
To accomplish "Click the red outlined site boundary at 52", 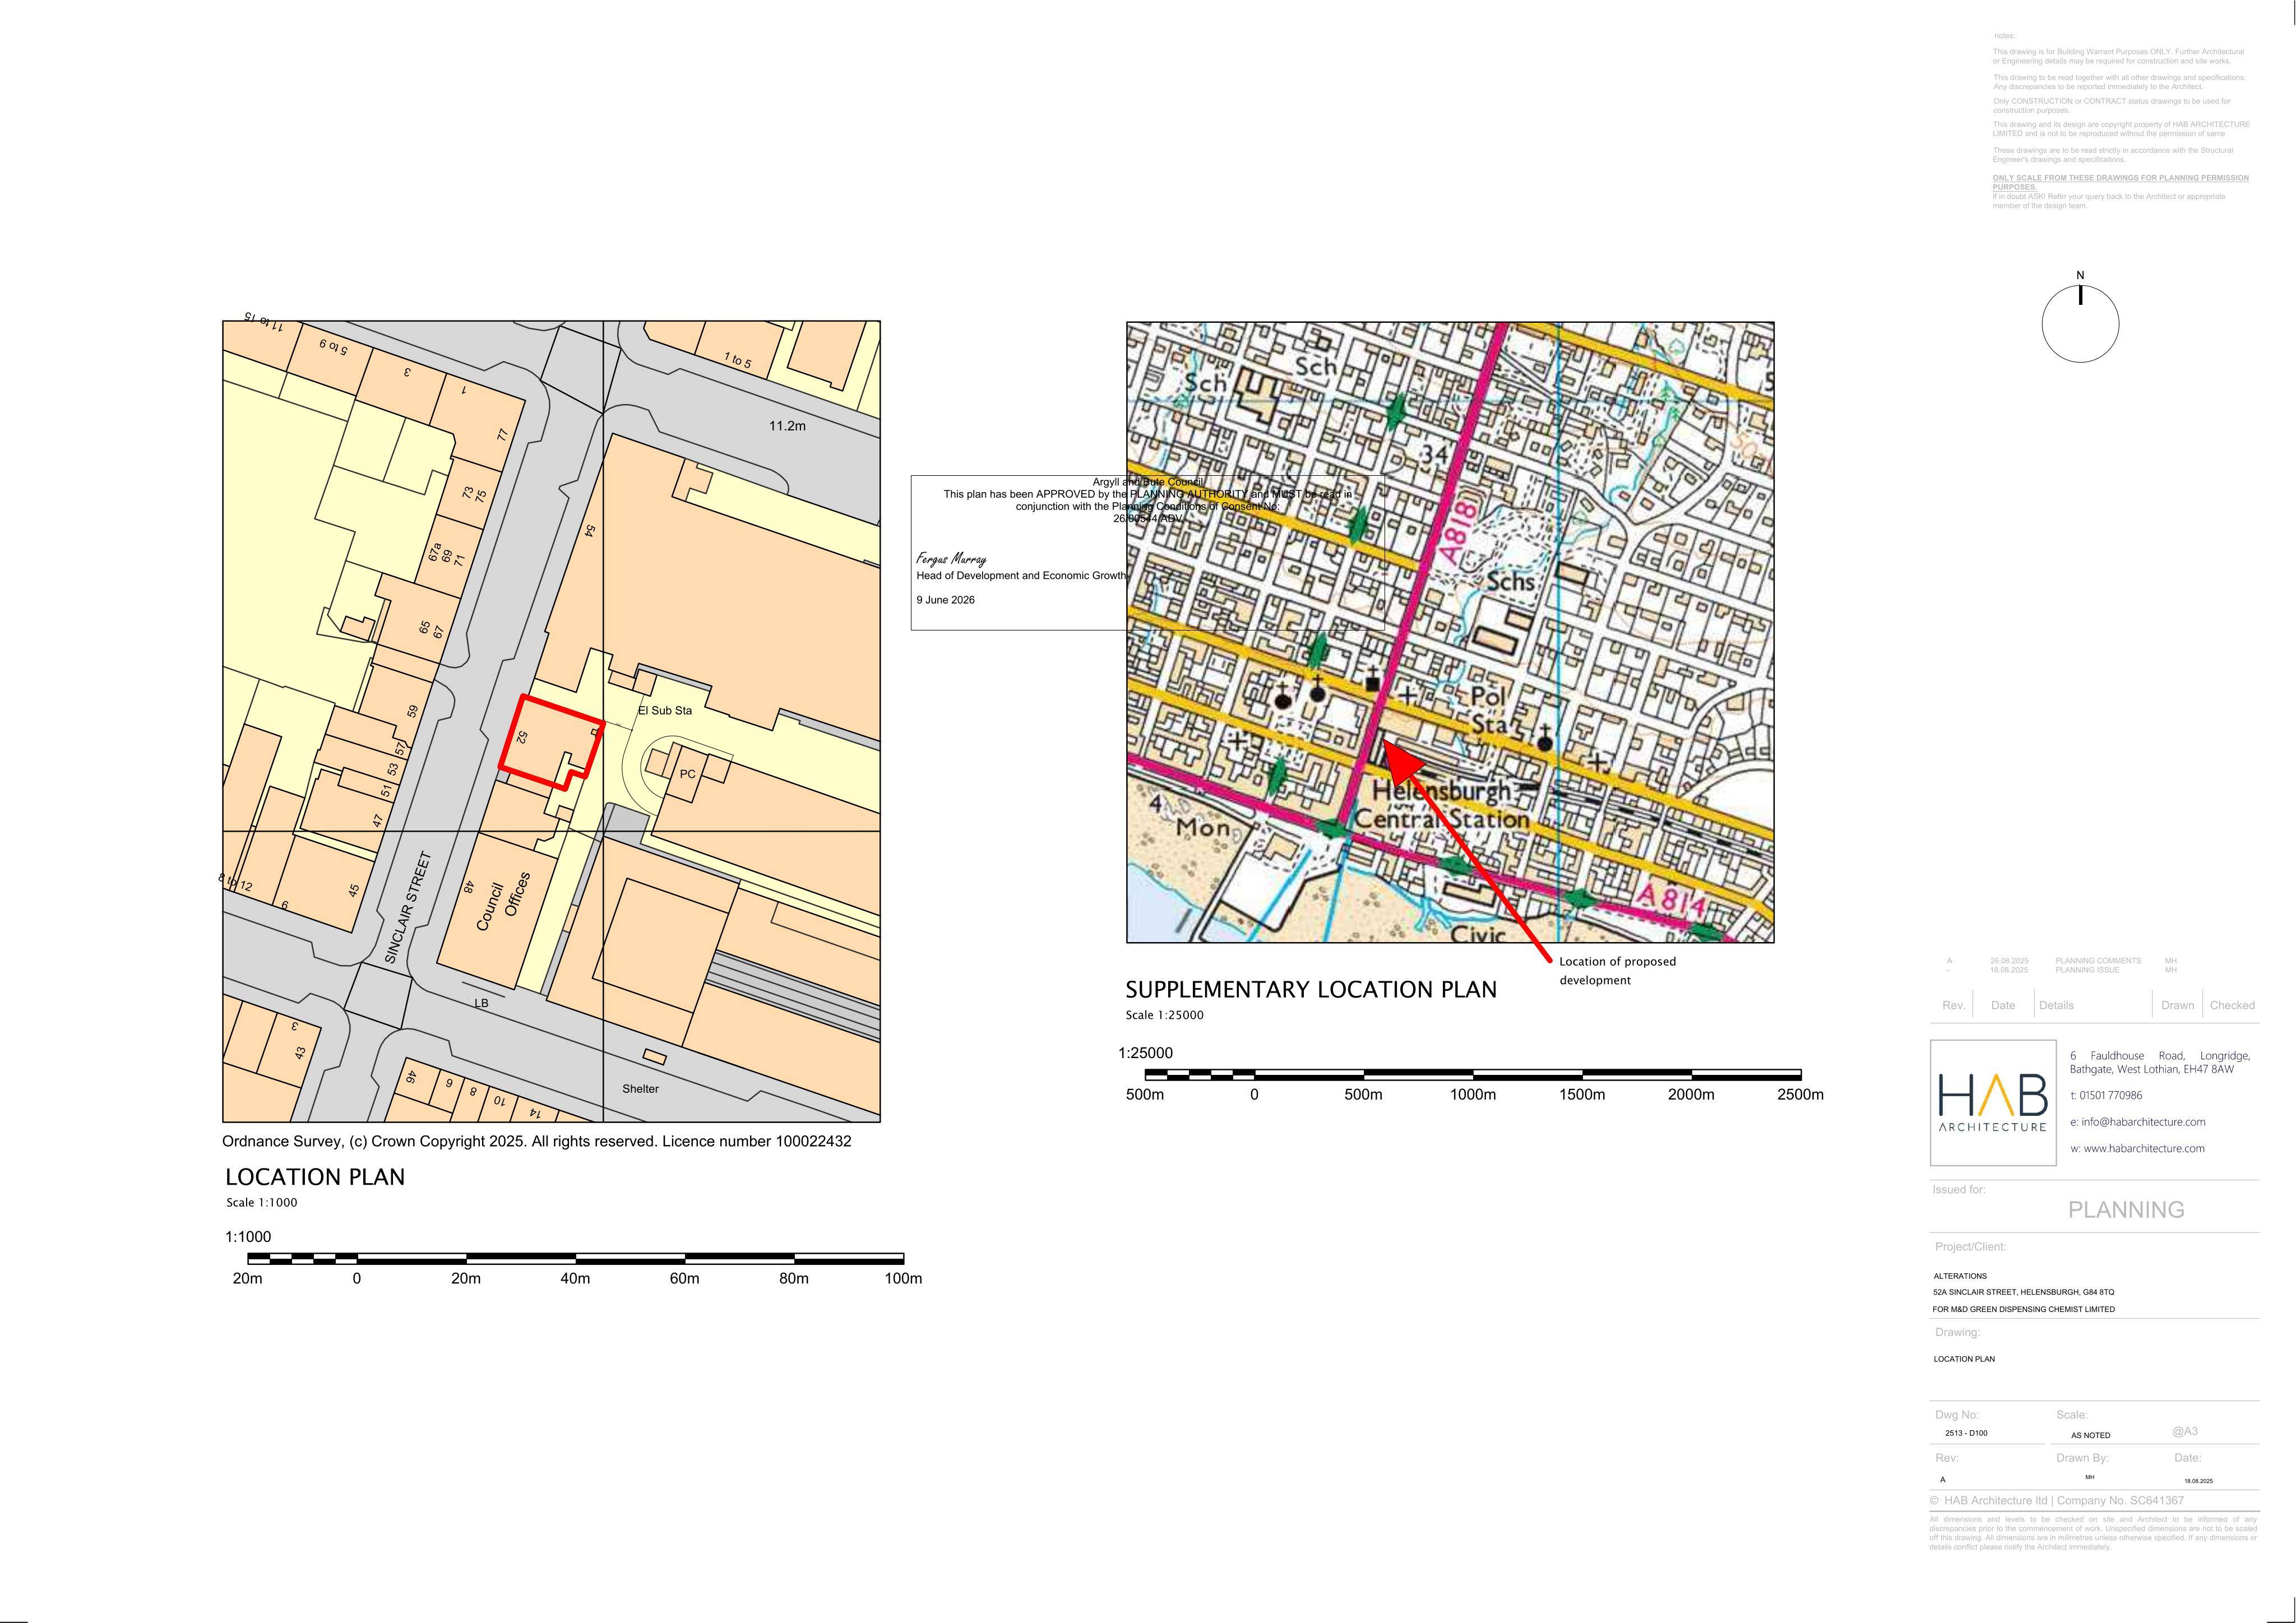I will 552,742.
